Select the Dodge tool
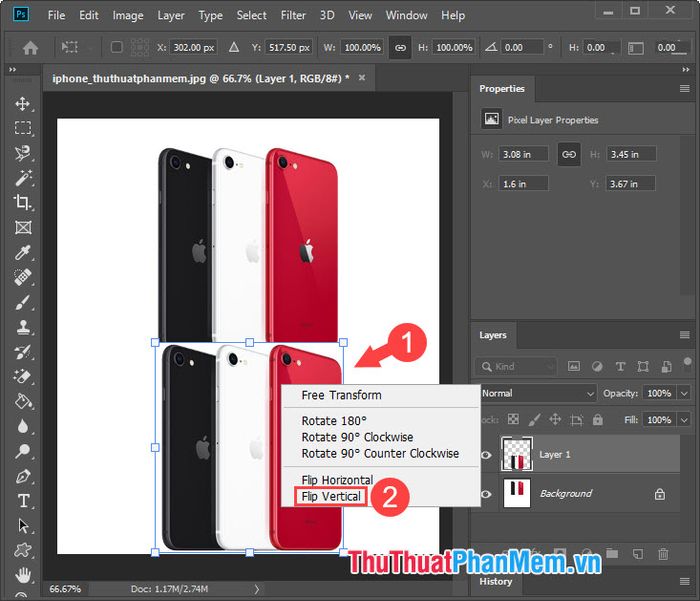Viewport: 700px width, 601px height. point(22,451)
